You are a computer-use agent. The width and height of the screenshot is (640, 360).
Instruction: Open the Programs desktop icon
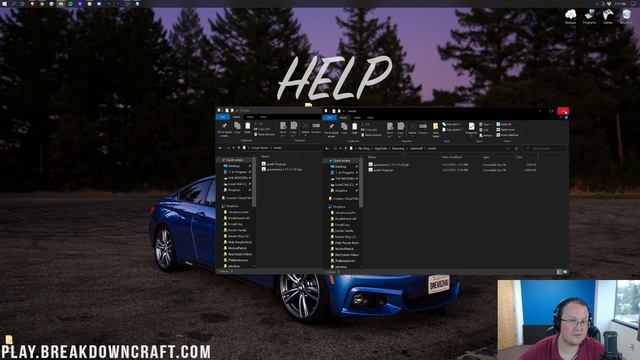coord(589,17)
